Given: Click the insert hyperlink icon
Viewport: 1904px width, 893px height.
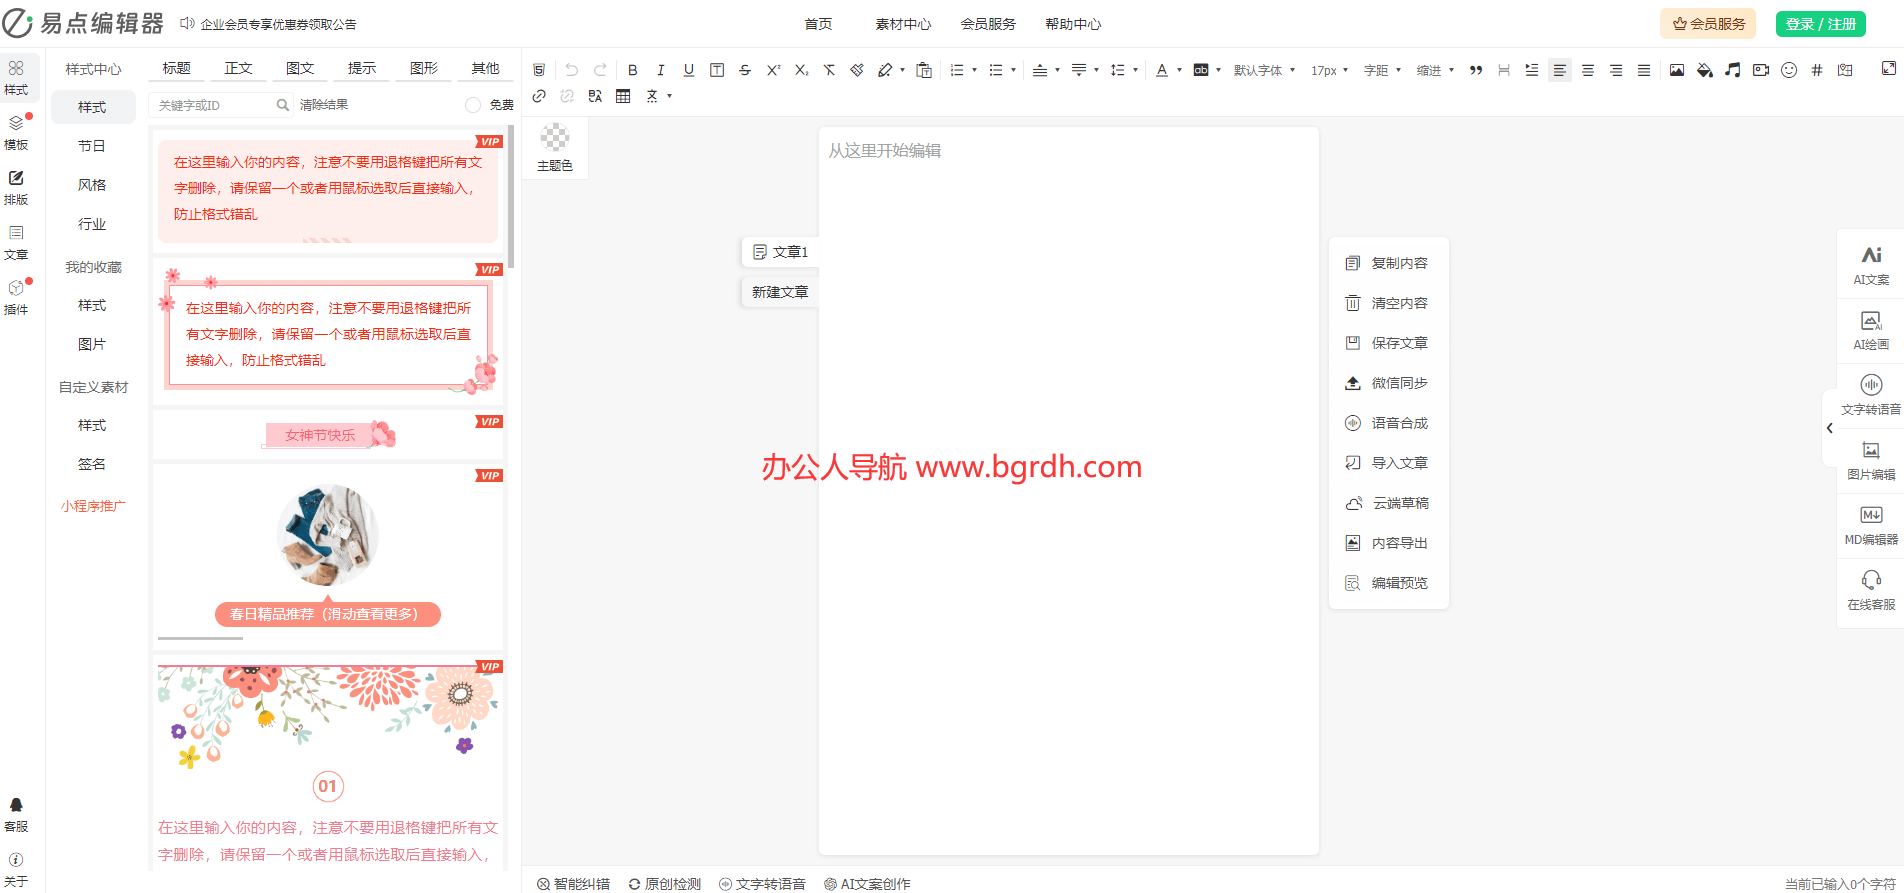Looking at the screenshot, I should click(539, 96).
